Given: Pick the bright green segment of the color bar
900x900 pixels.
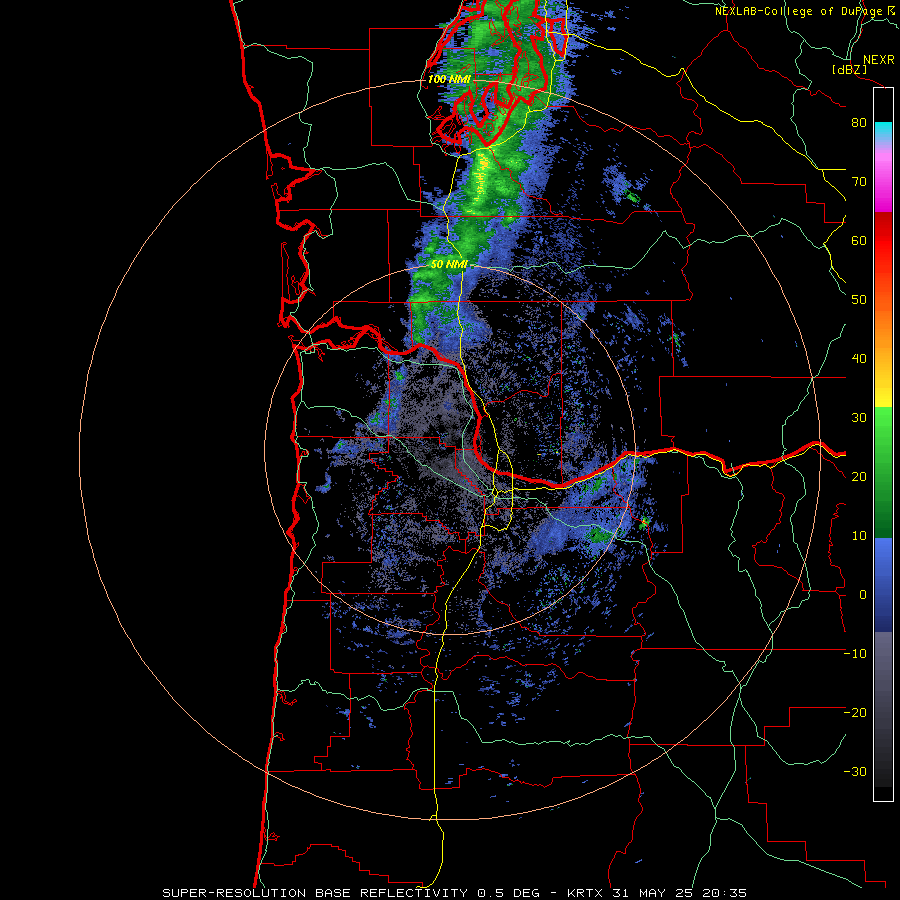Looking at the screenshot, I should pos(883,426).
